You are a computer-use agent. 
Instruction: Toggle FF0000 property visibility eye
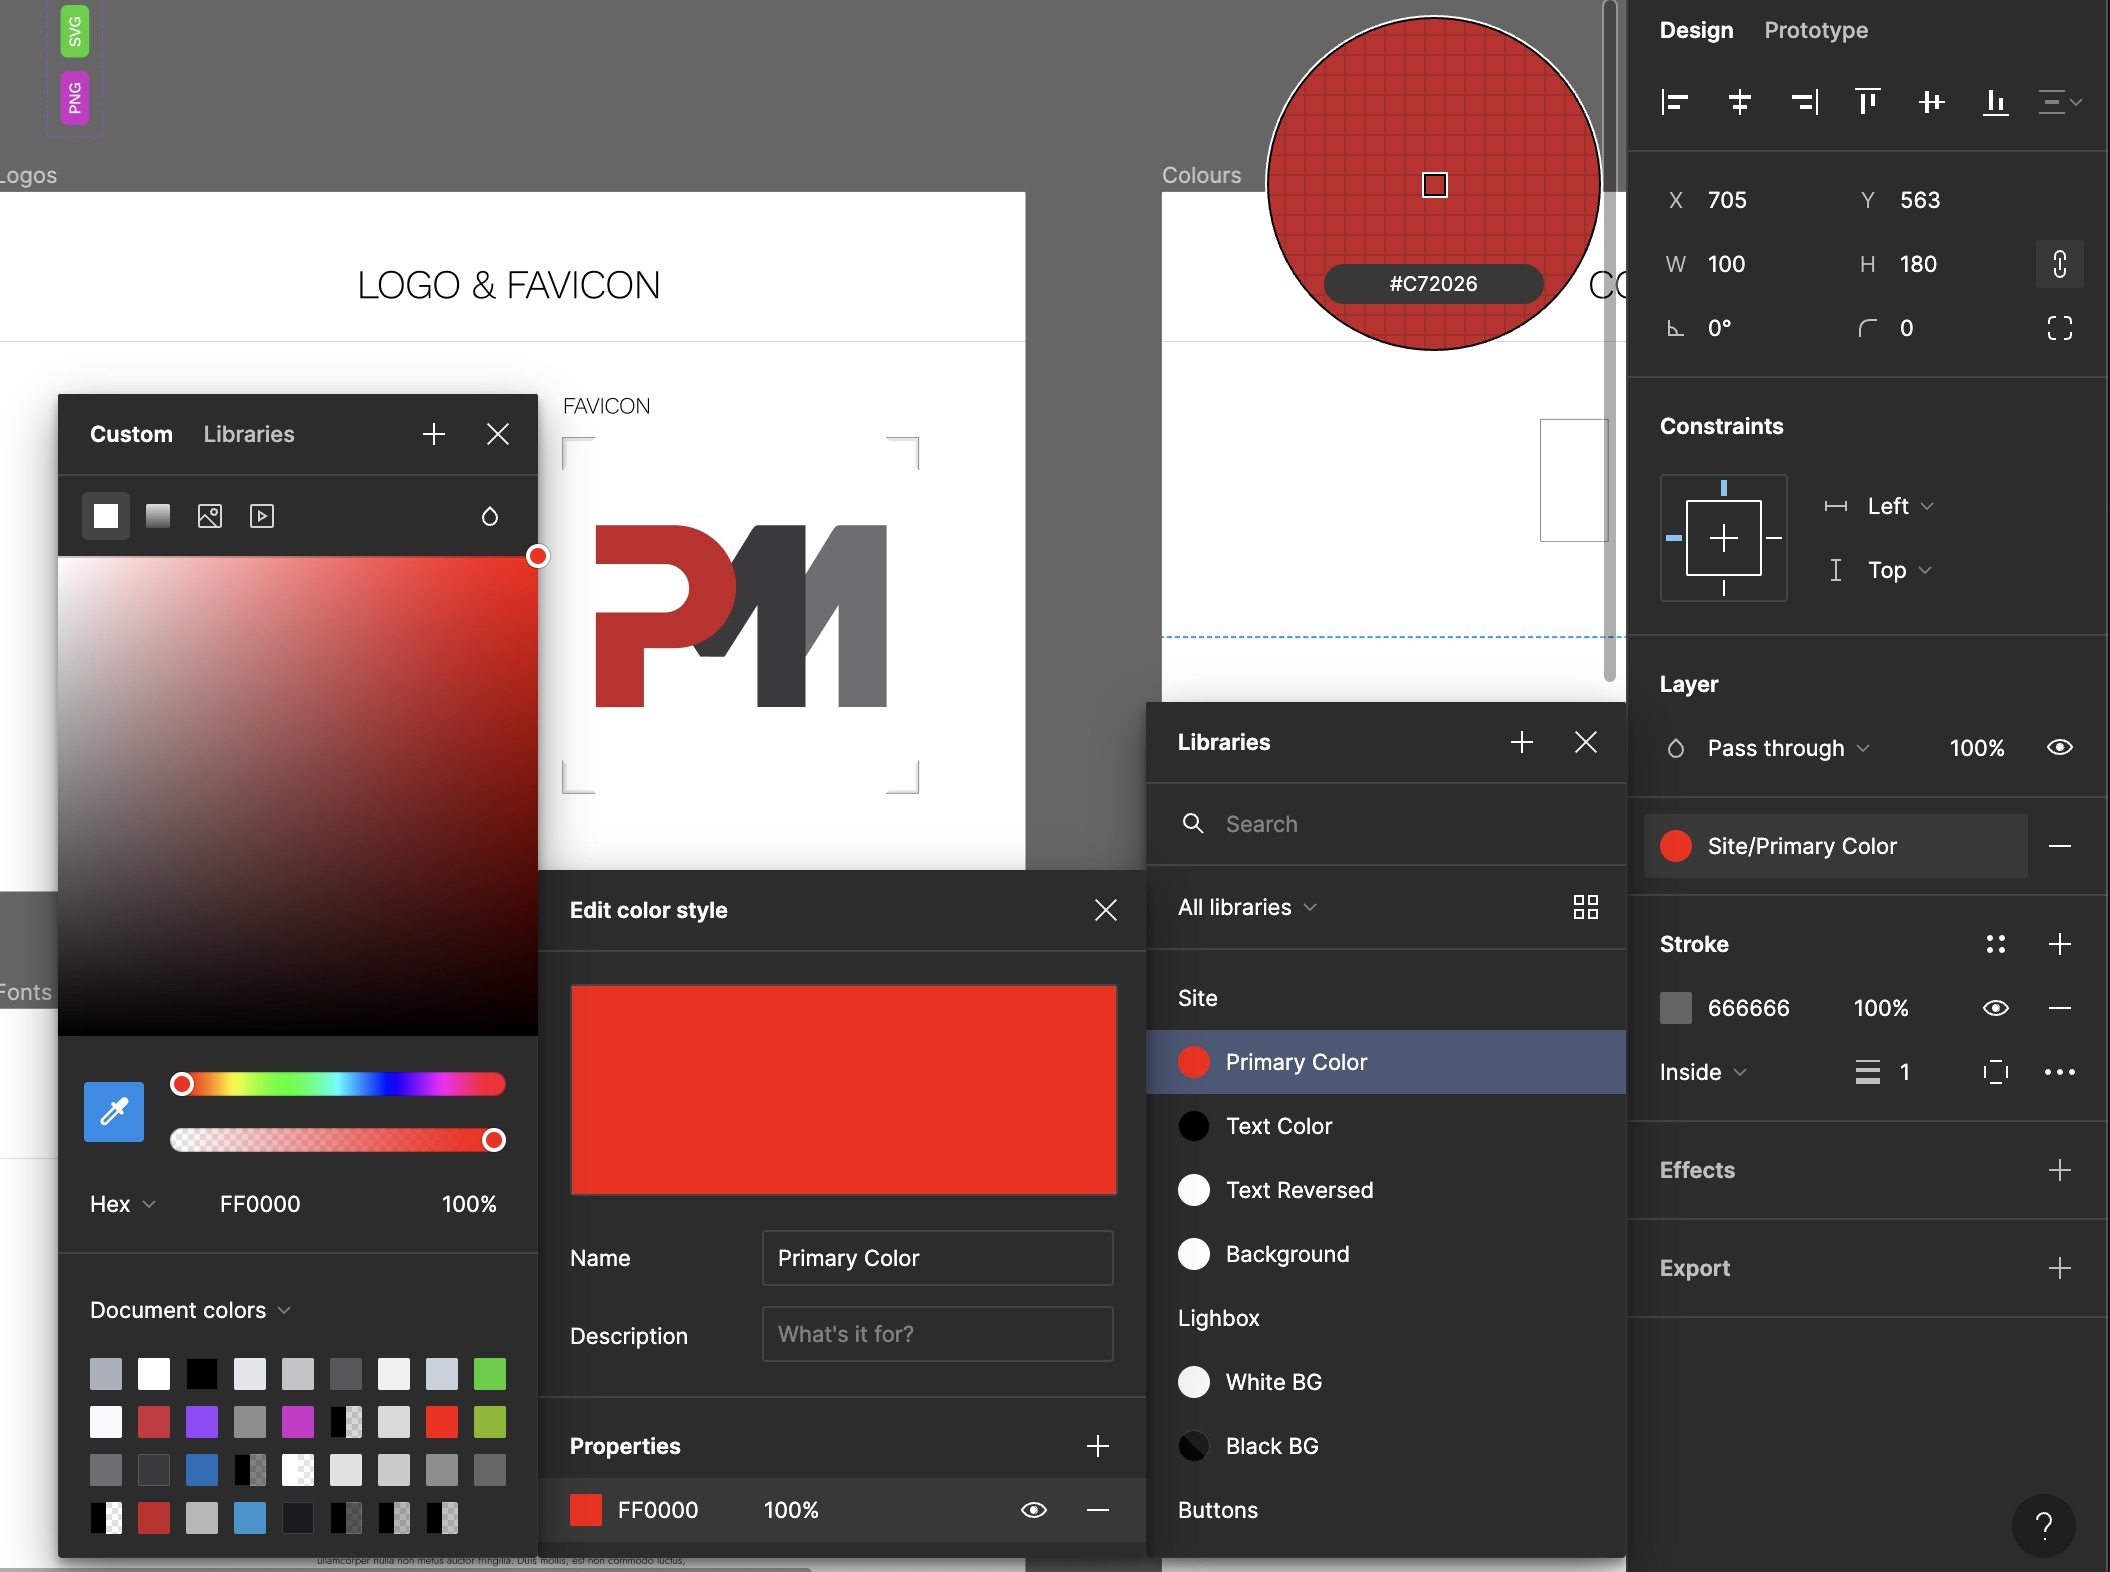coord(1034,1510)
